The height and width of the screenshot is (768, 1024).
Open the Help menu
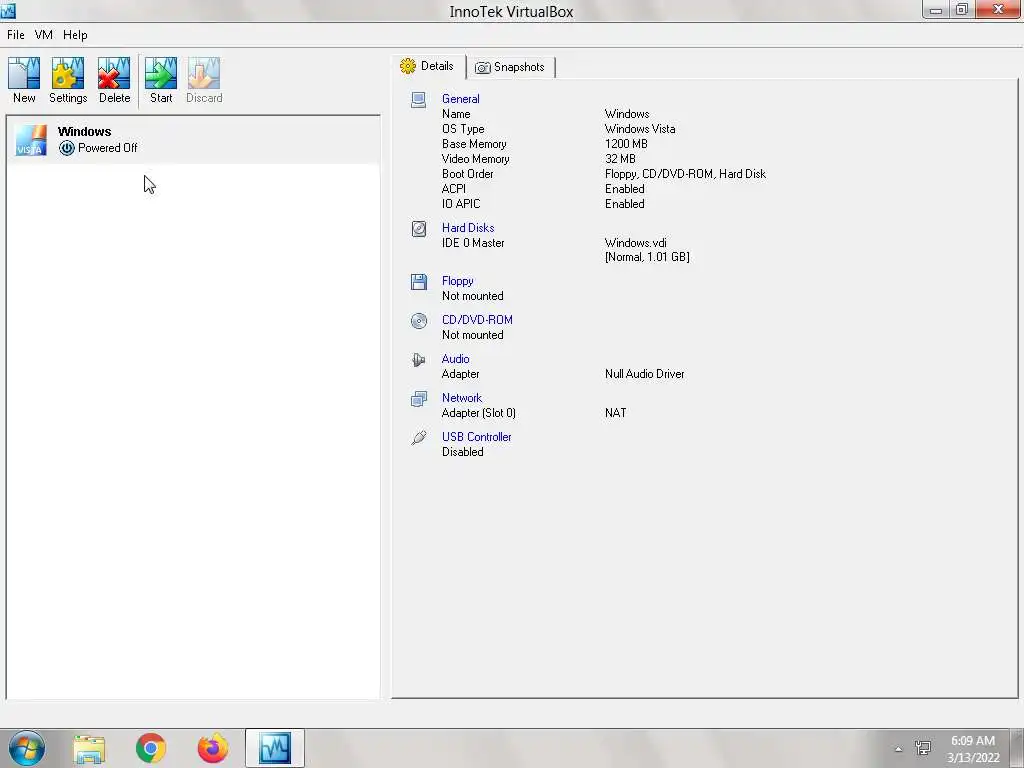(75, 35)
